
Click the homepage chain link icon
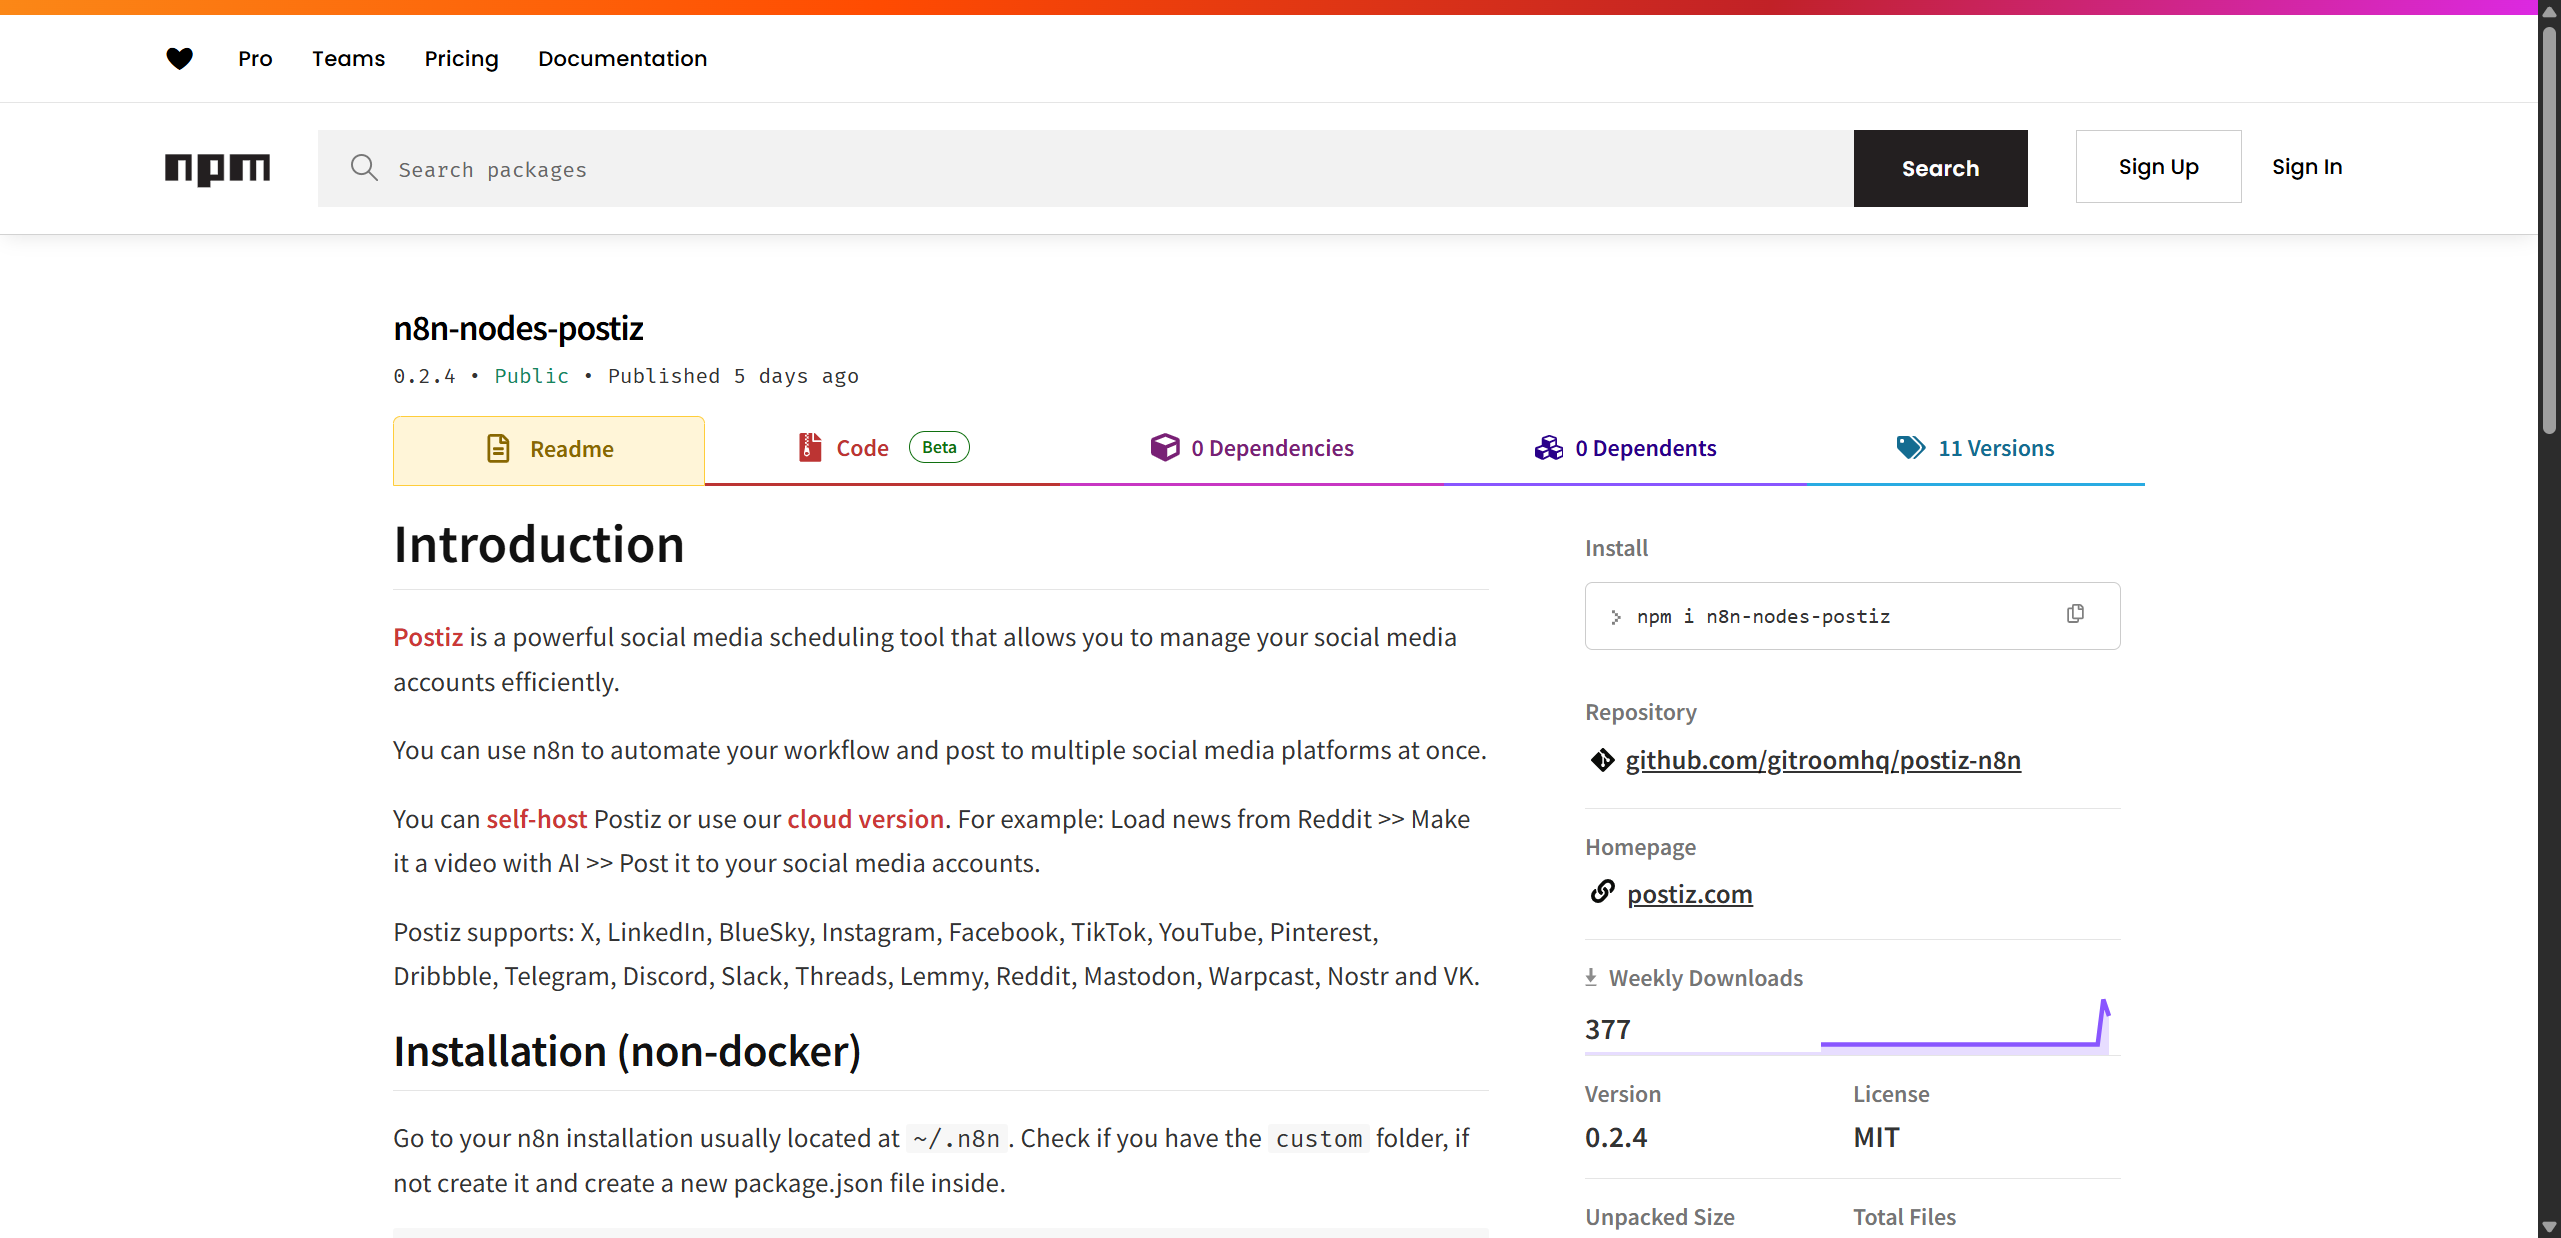[1602, 891]
